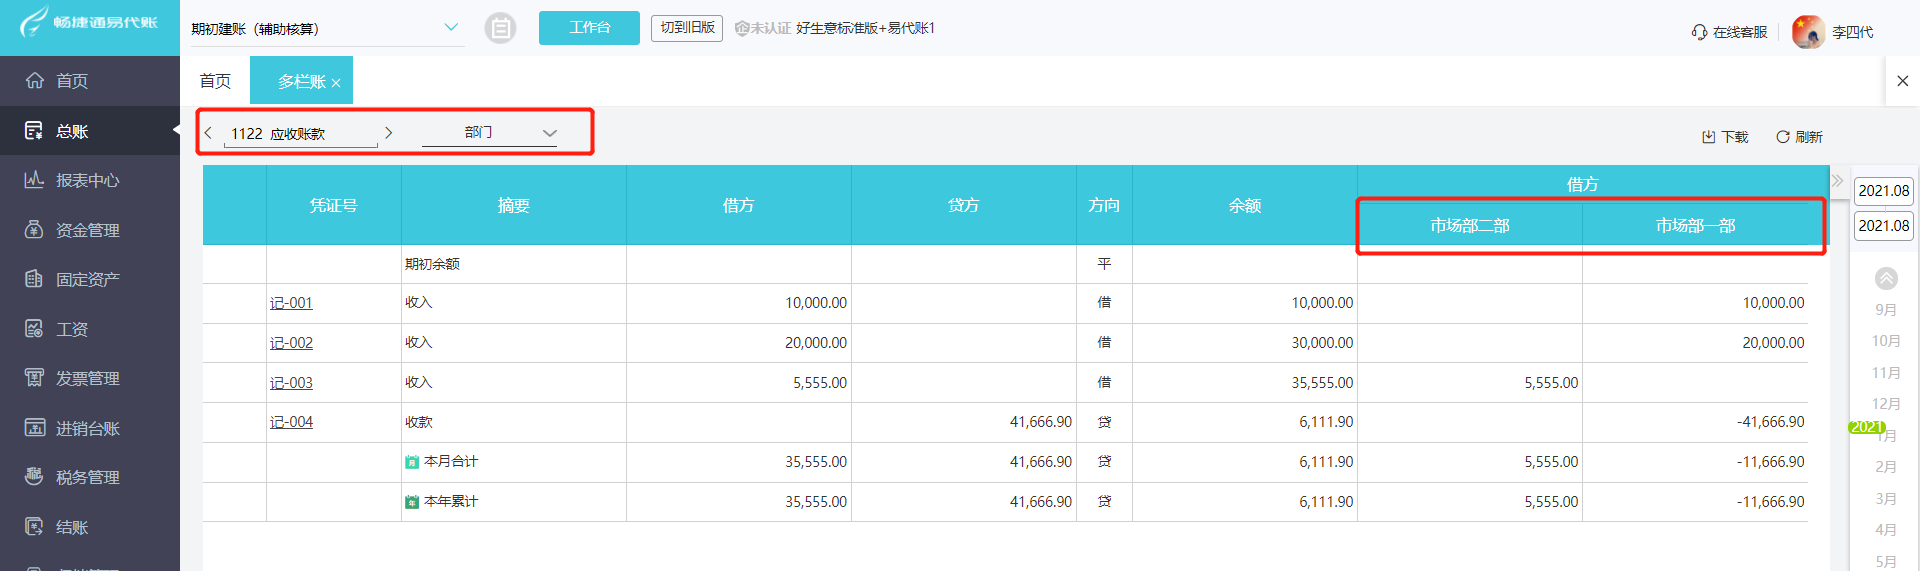Switch to the old version with 切到旧版
Image resolution: width=1920 pixels, height=571 pixels.
tap(687, 28)
